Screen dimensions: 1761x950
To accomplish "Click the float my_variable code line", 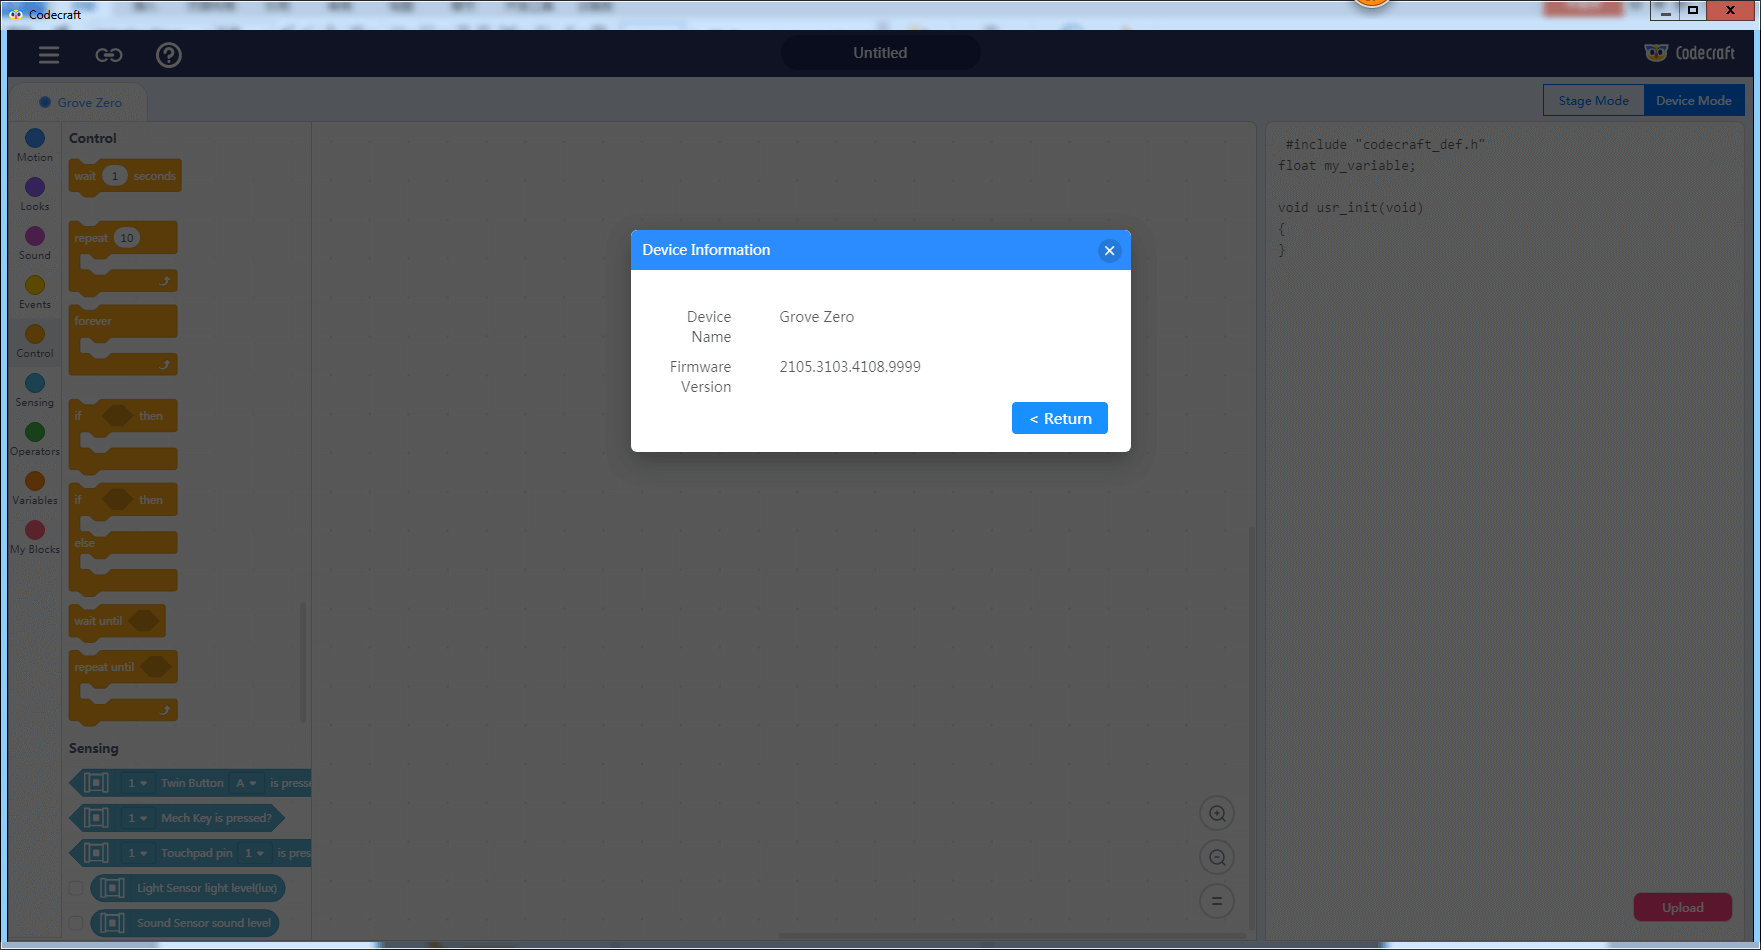I will pyautogui.click(x=1347, y=166).
